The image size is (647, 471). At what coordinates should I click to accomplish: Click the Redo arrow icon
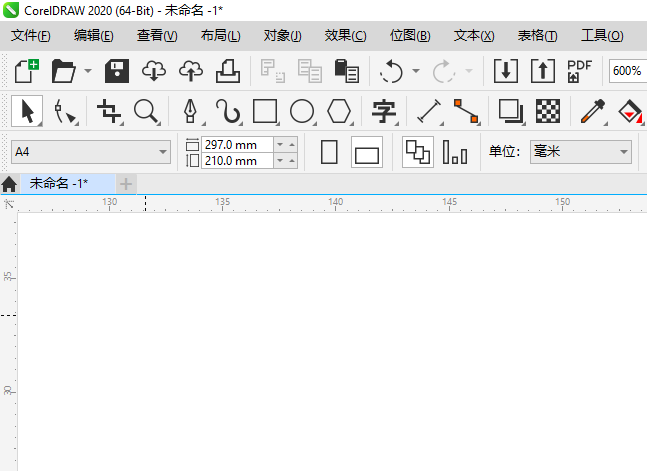443,71
